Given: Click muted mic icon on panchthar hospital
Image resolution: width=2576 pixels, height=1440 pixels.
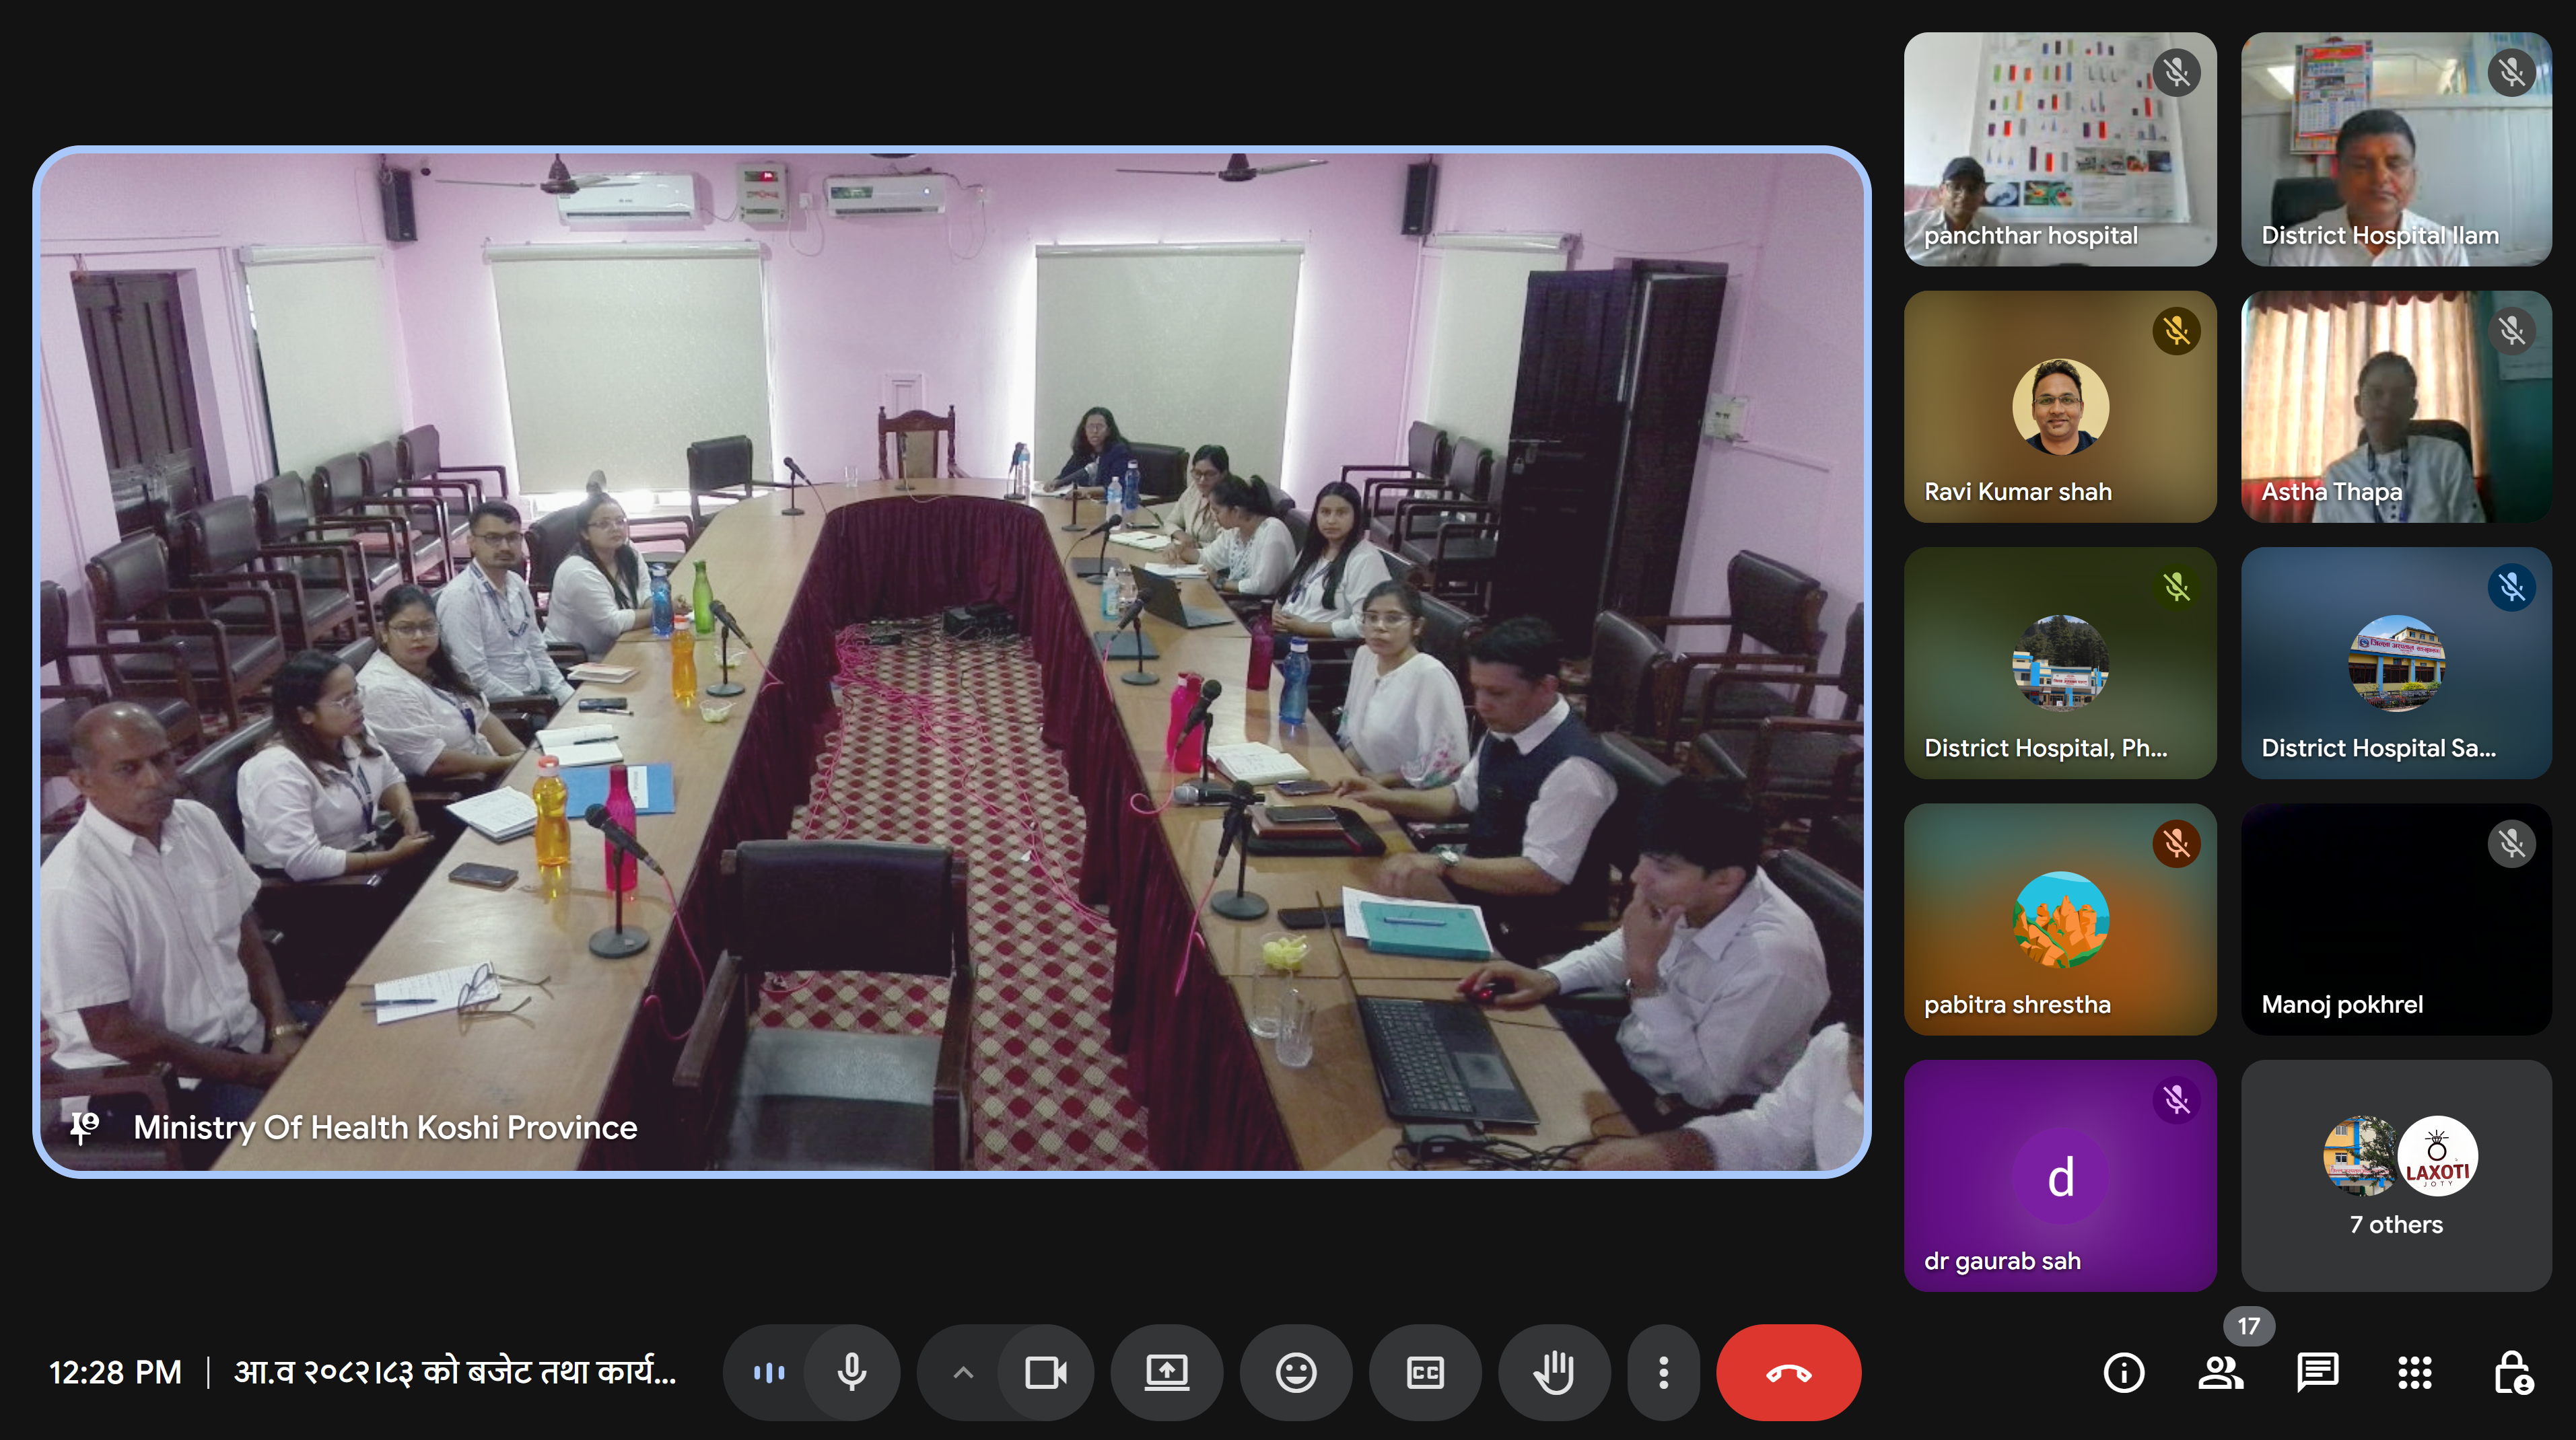Looking at the screenshot, I should tap(2176, 73).
